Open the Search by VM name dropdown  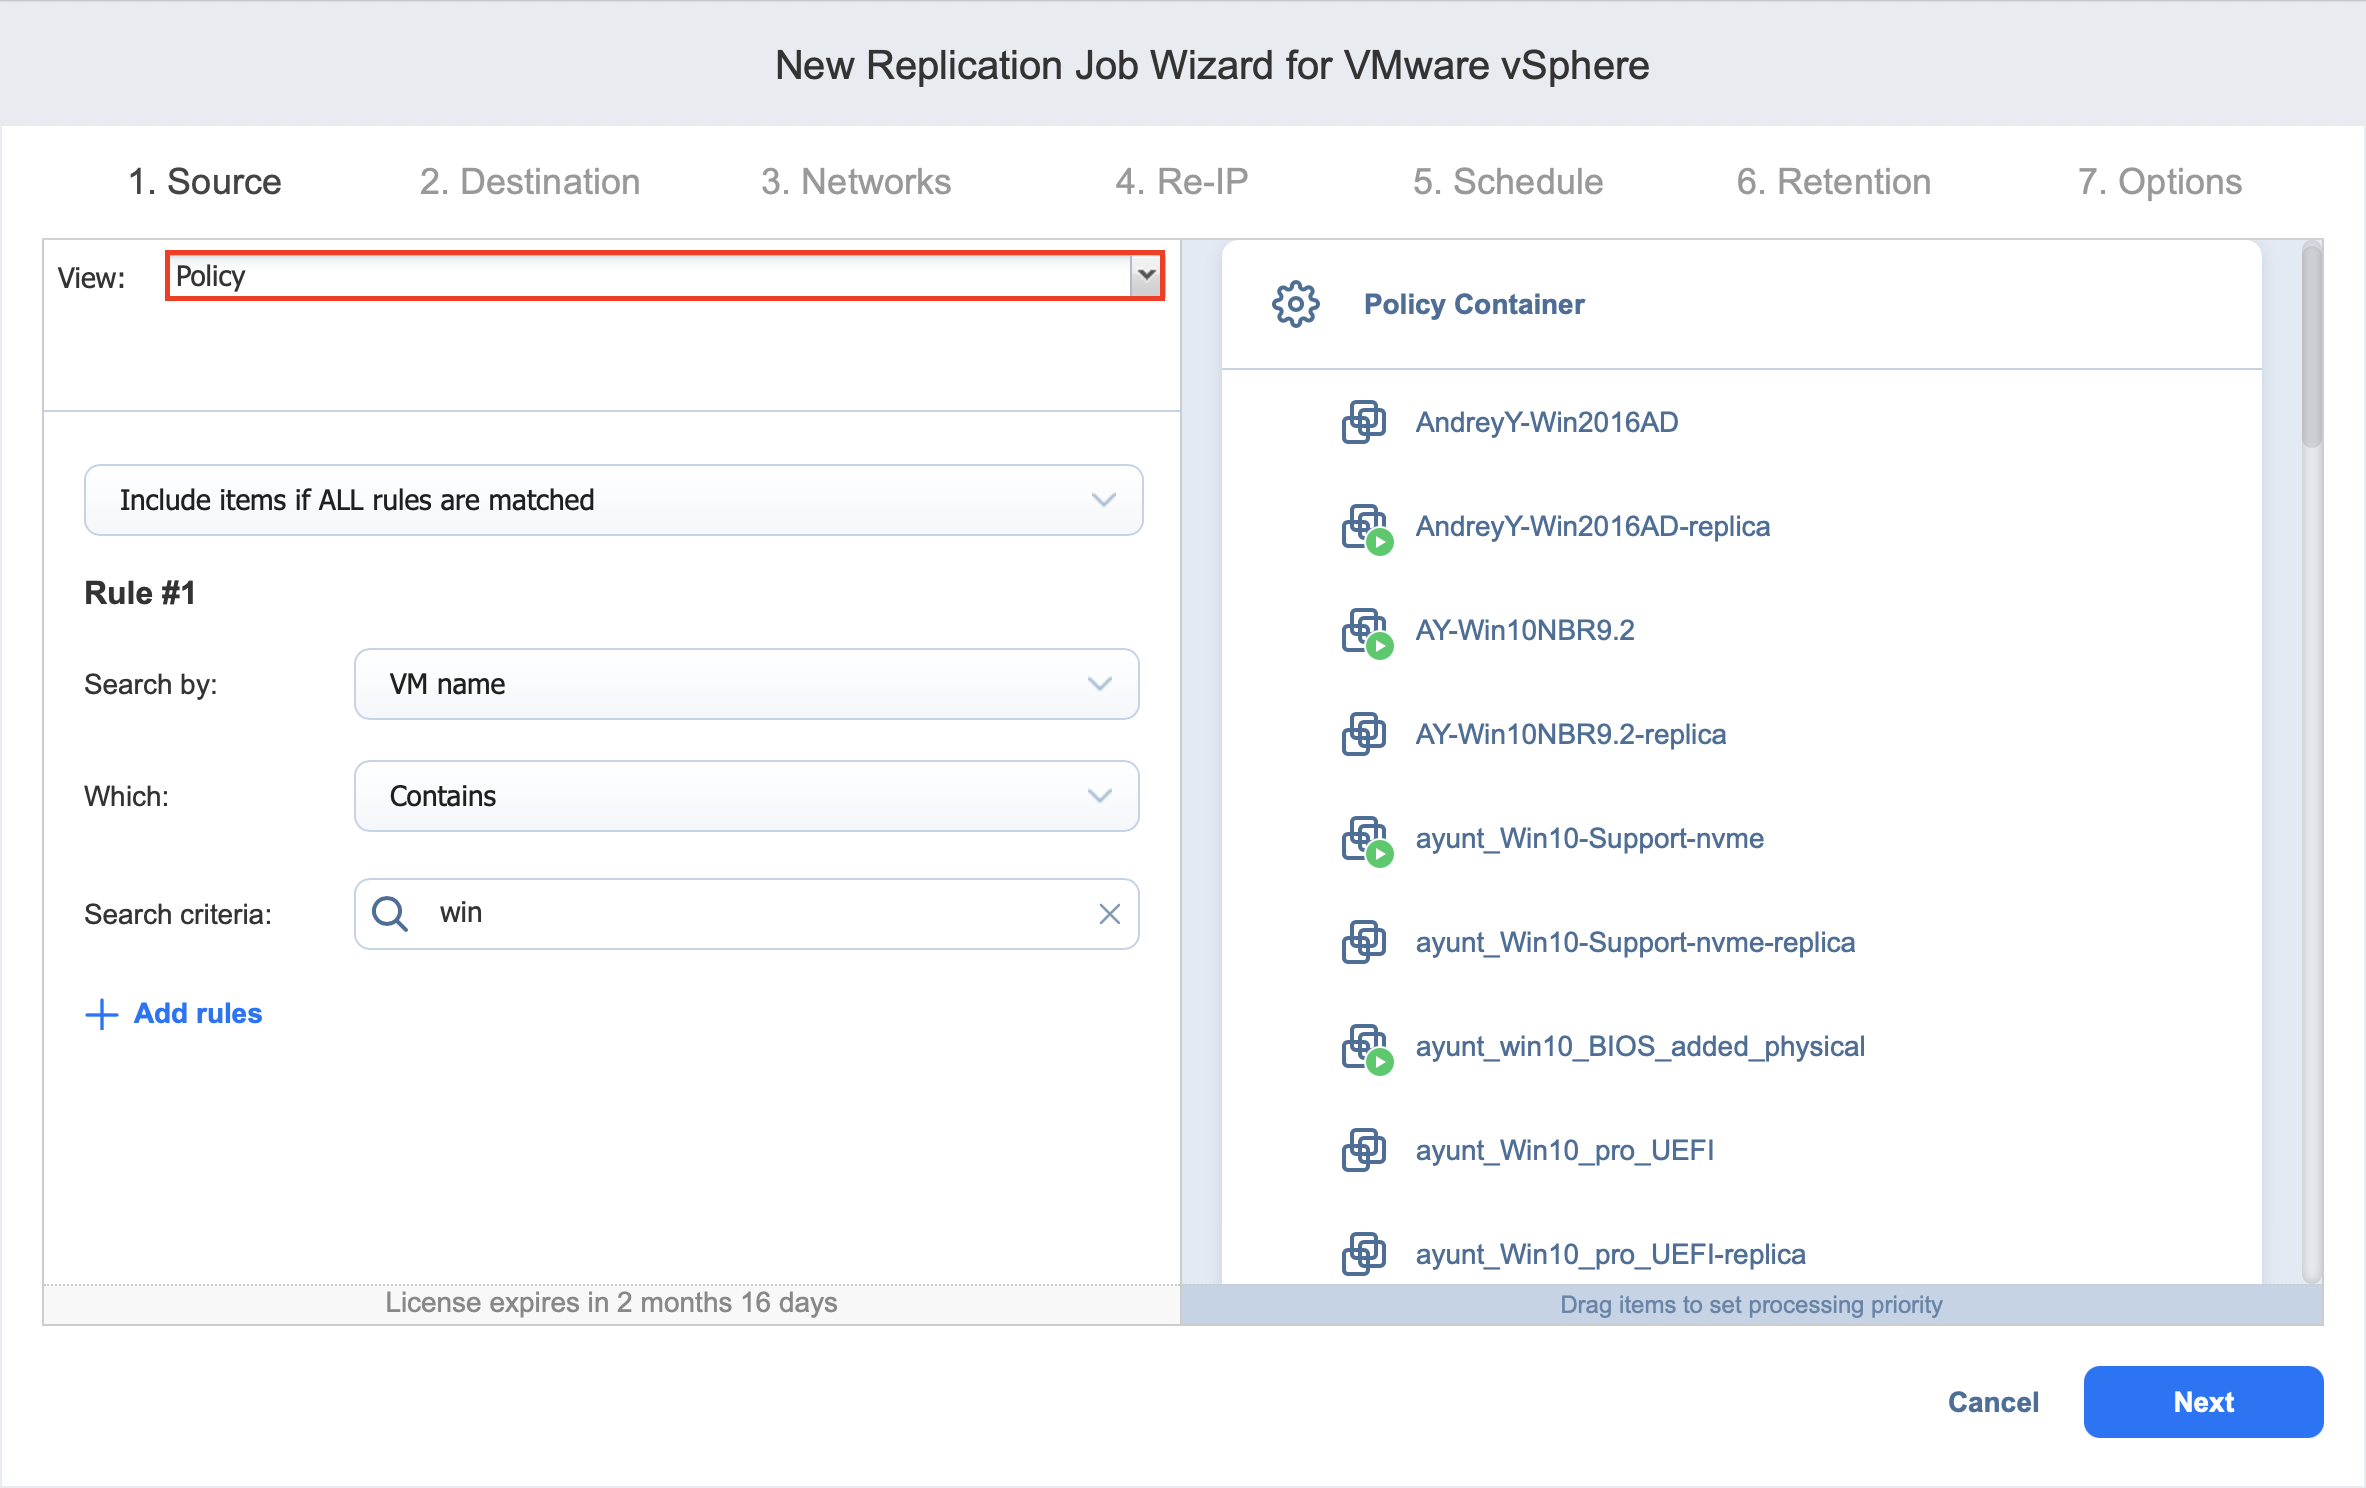click(746, 684)
